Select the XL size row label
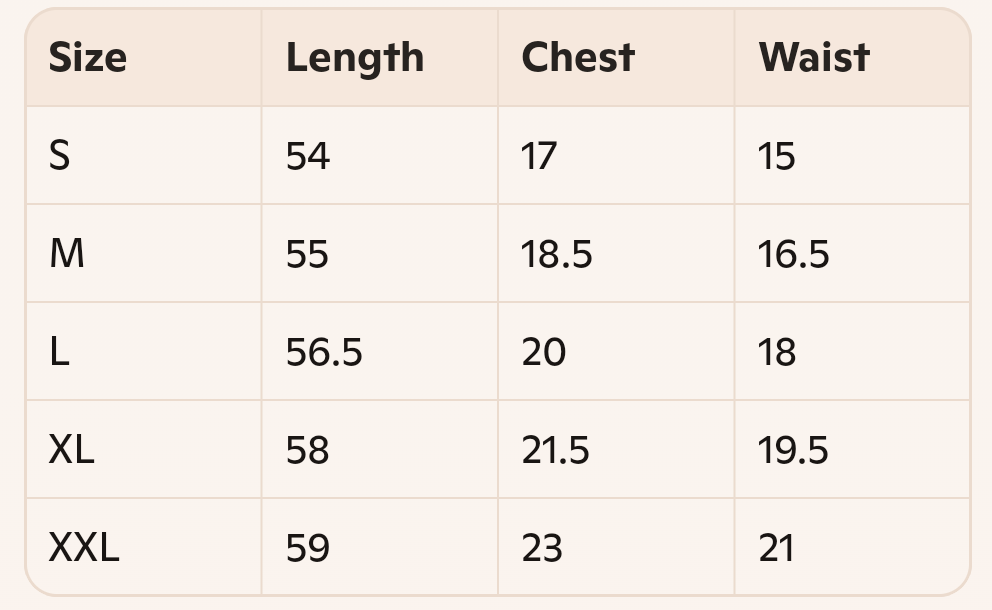Image resolution: width=992 pixels, height=610 pixels. click(71, 450)
